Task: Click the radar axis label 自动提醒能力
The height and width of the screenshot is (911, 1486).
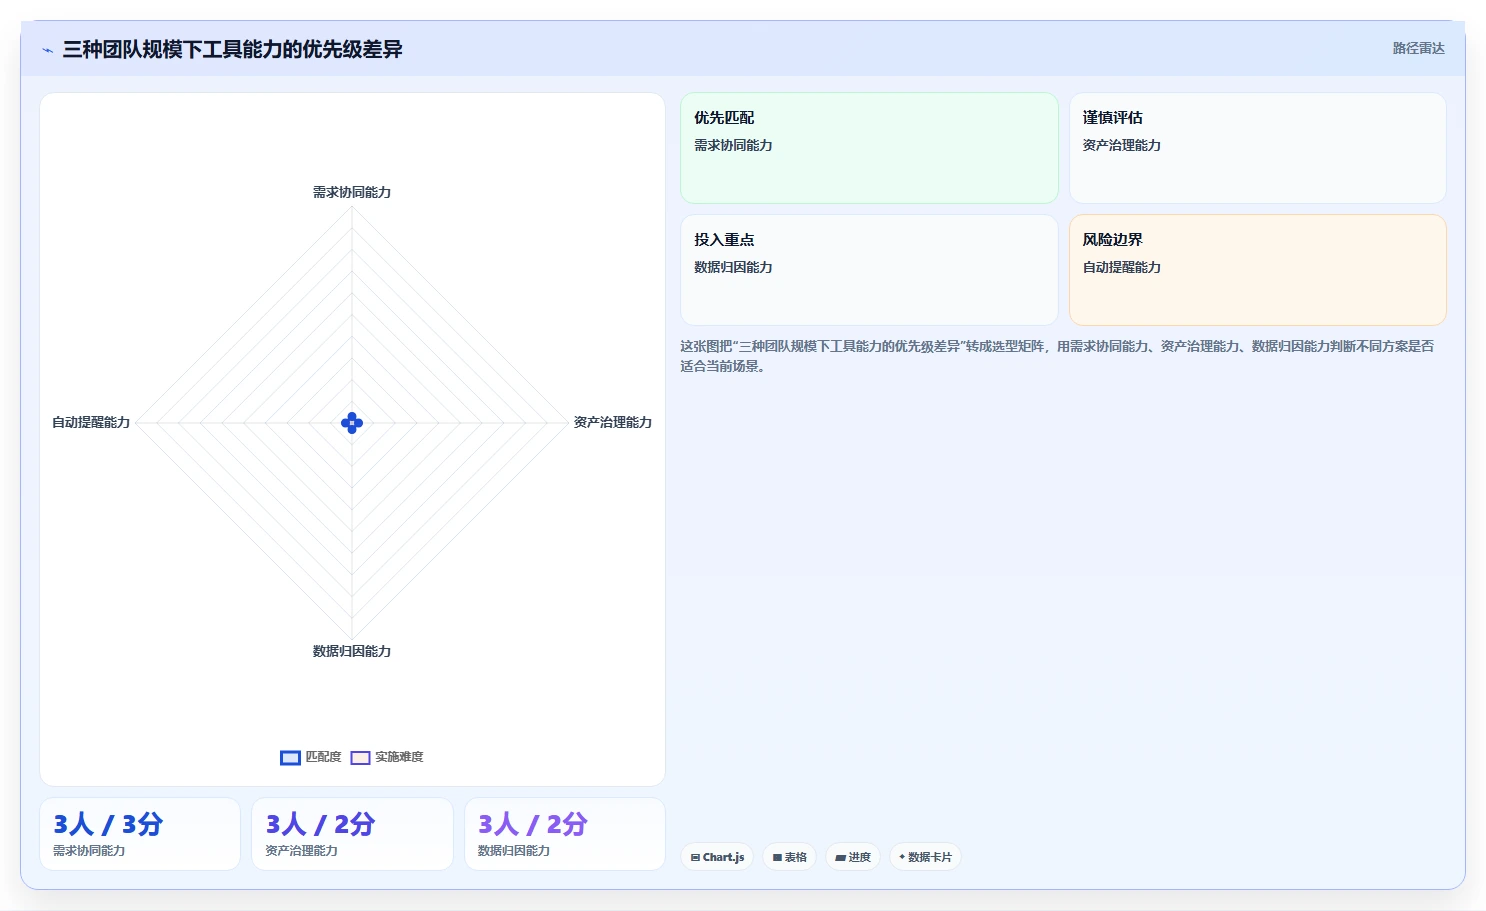Action: coord(91,422)
